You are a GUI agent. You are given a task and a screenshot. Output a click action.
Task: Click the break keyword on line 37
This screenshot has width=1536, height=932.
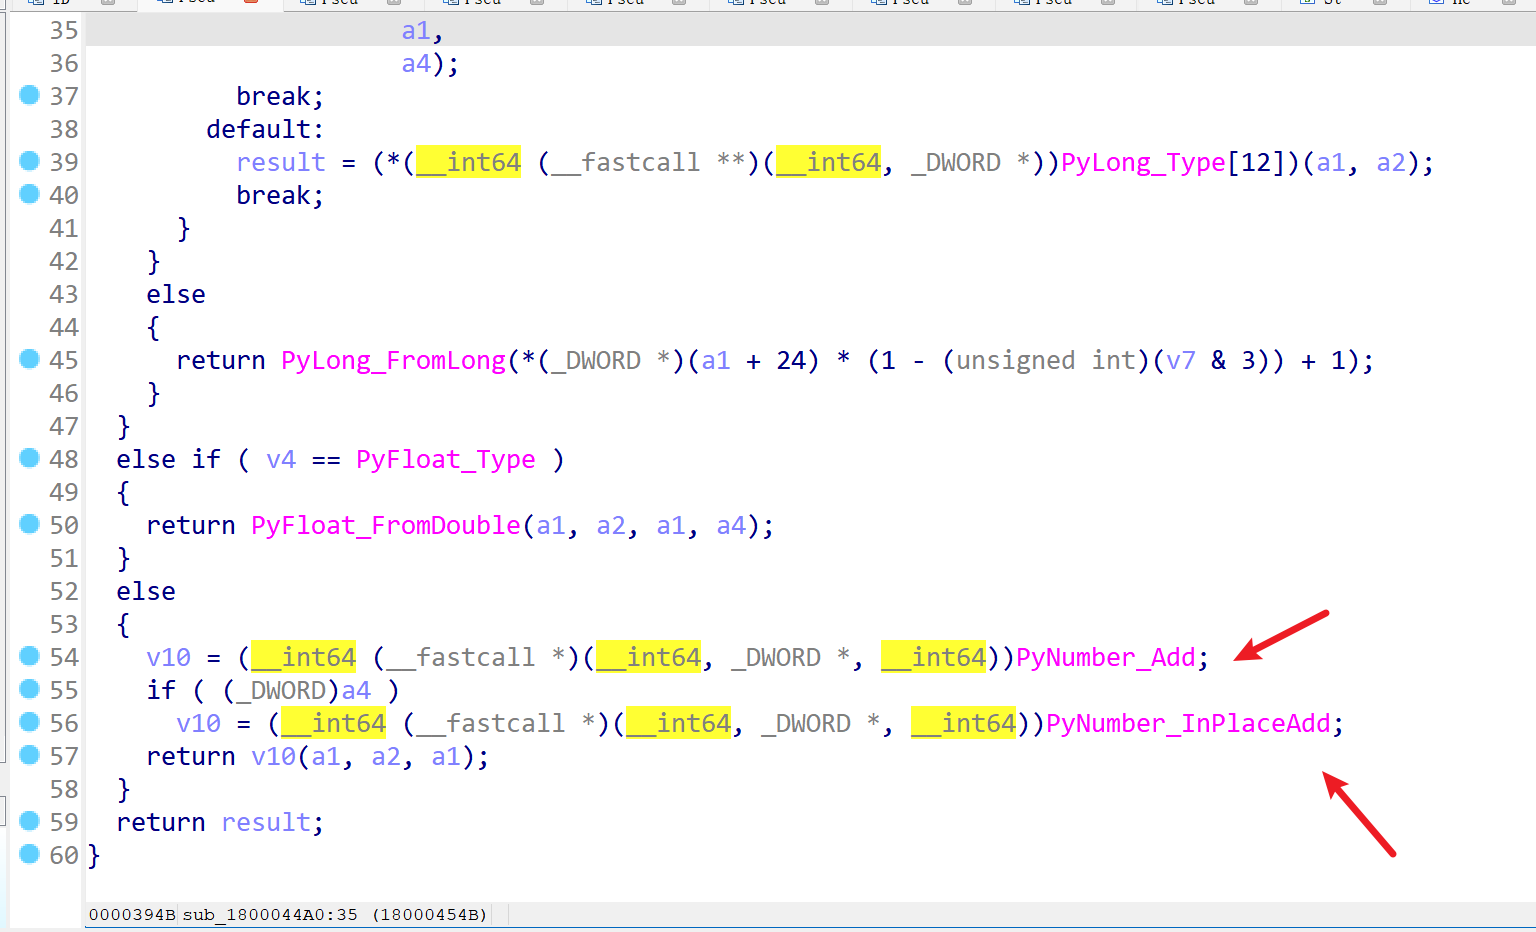273,96
